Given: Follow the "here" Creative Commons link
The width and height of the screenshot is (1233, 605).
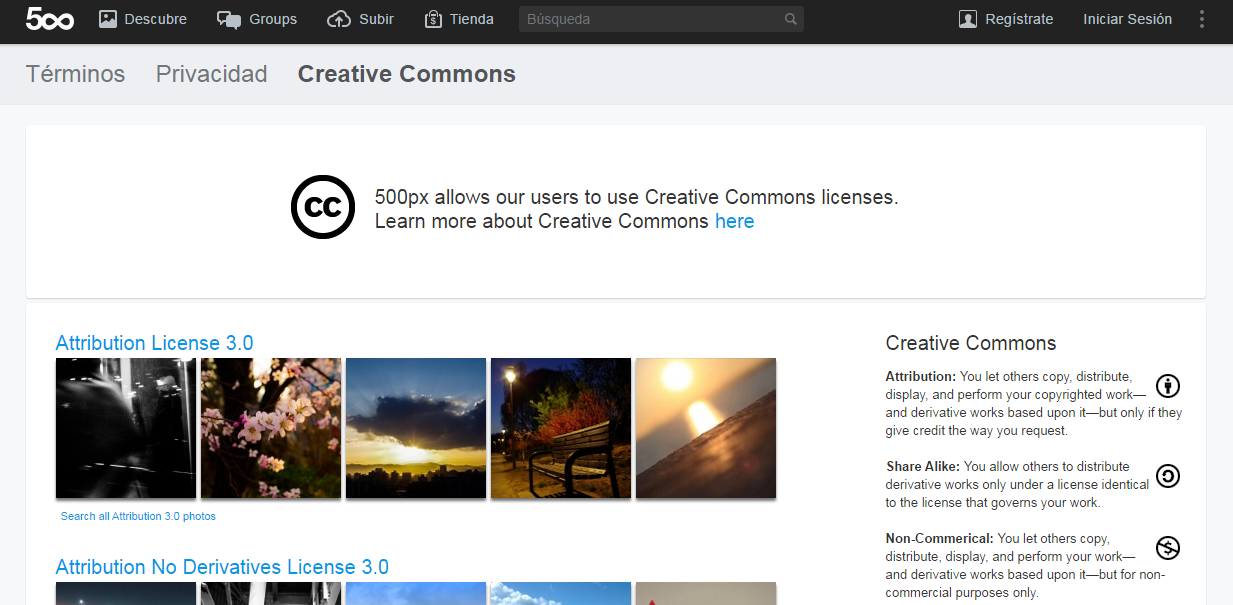Looking at the screenshot, I should (x=734, y=221).
